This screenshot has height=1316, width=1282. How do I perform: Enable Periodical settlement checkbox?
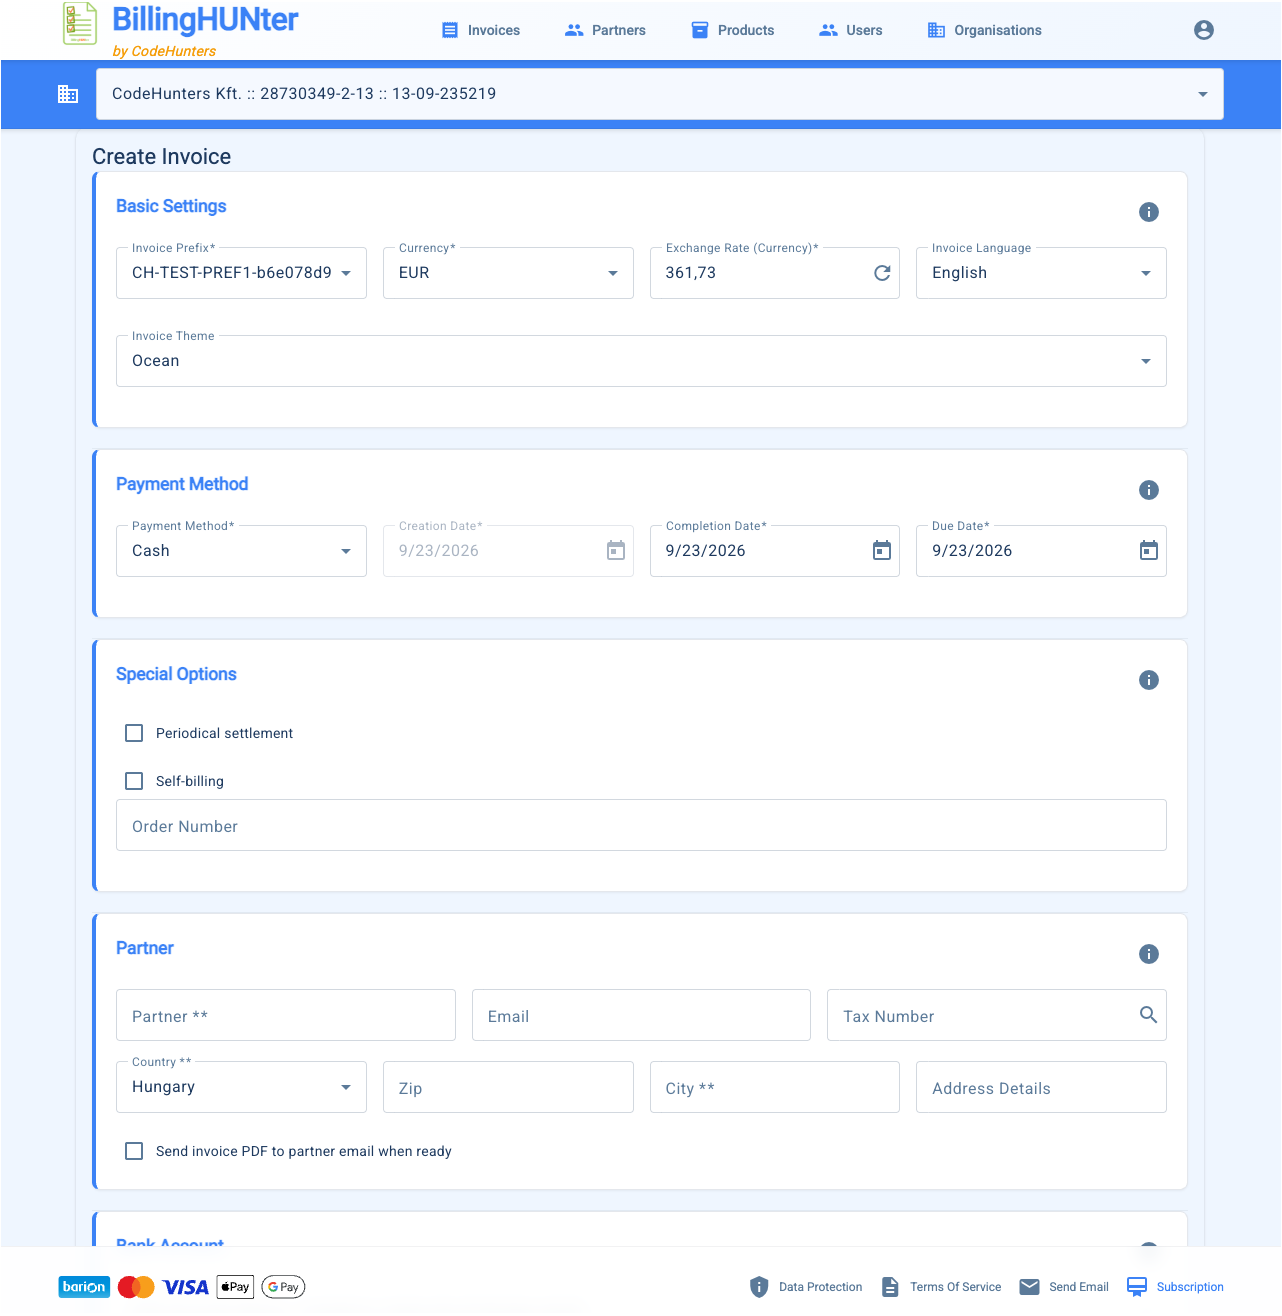pyautogui.click(x=134, y=733)
